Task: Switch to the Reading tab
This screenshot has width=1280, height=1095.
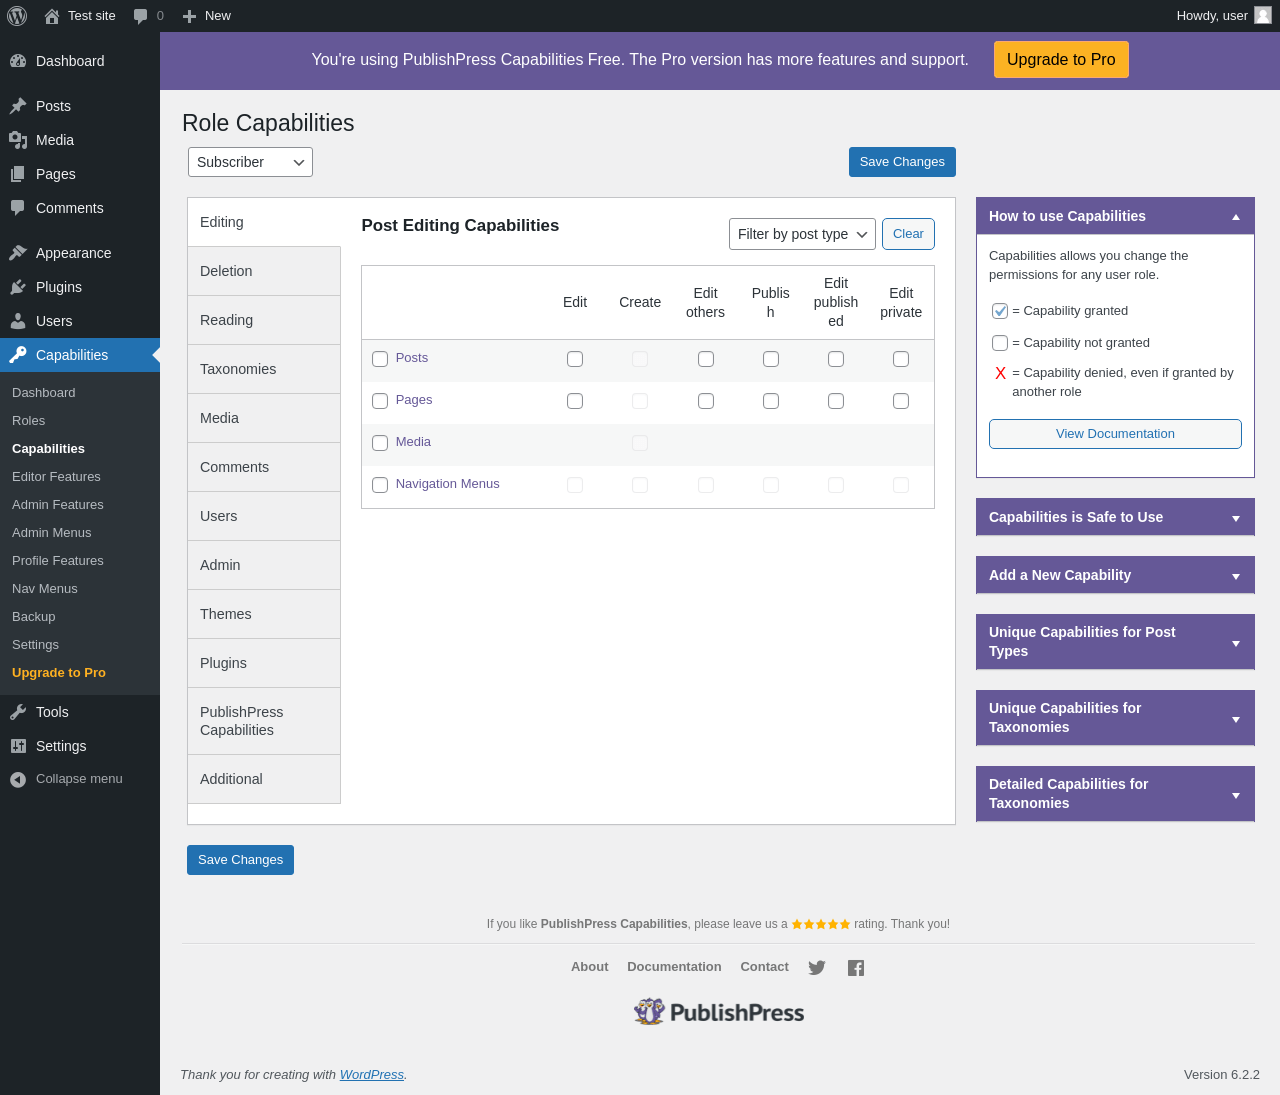Action: 264,320
